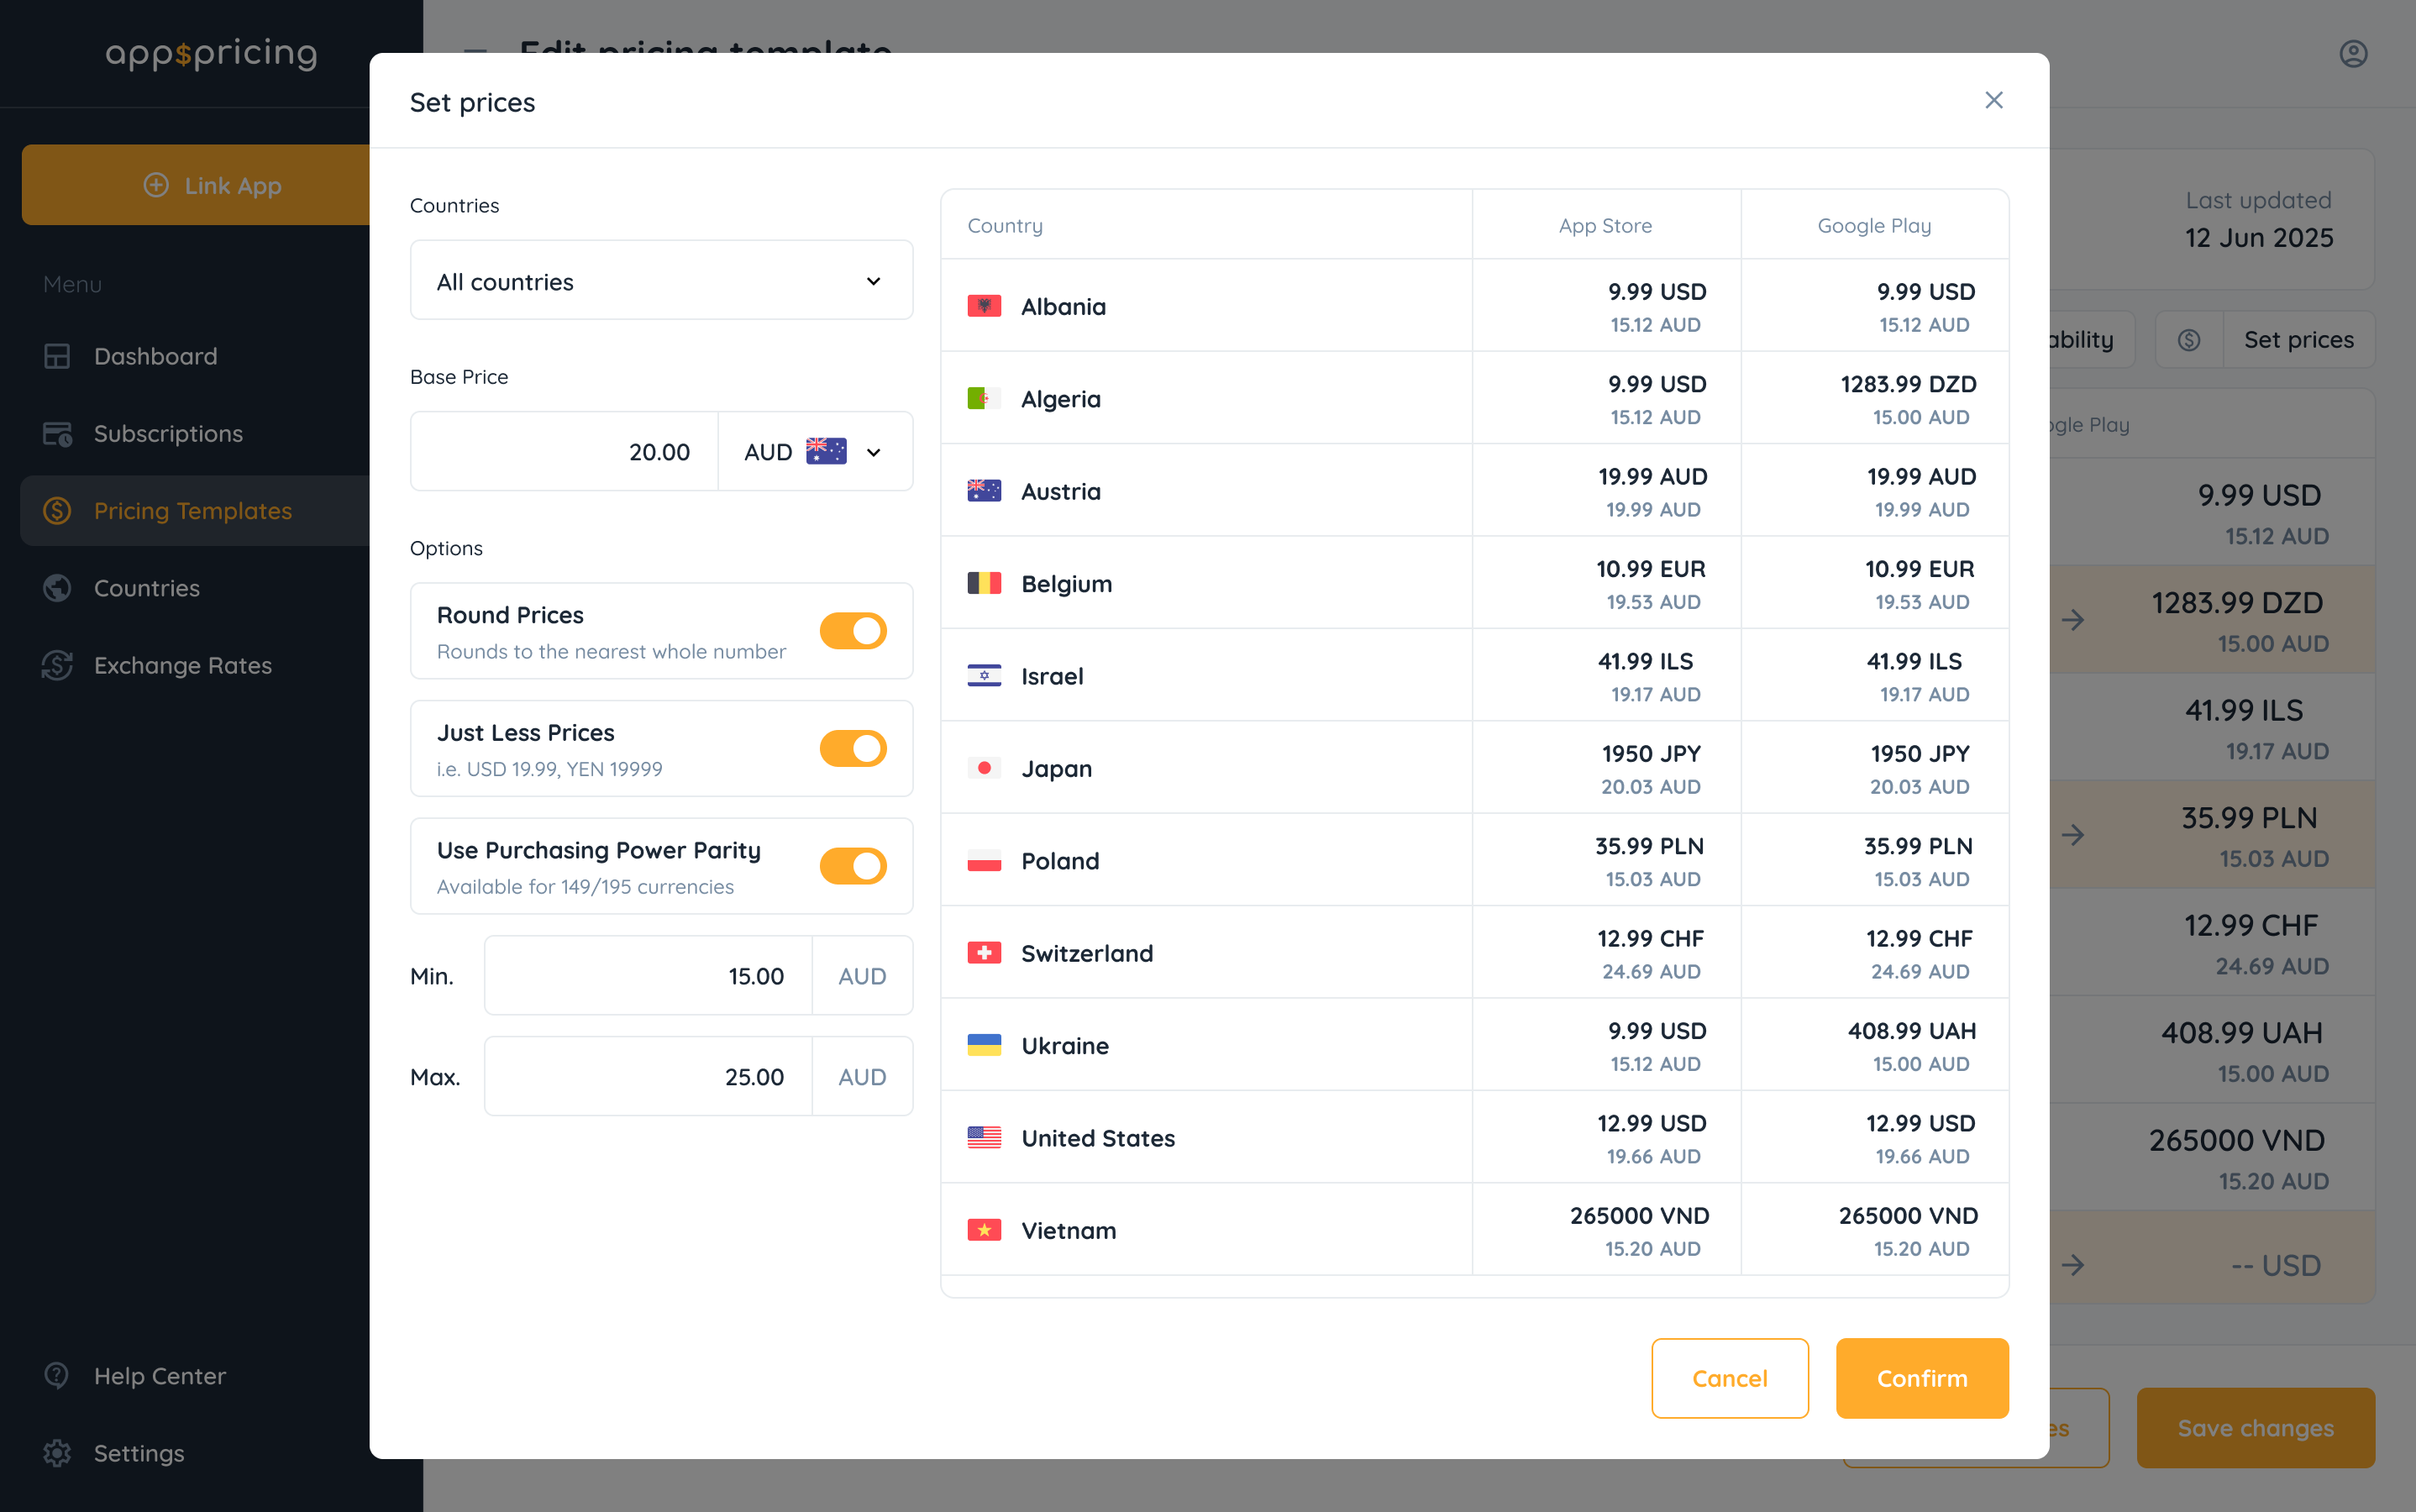
Task: Click the Cancel button
Action: [x=1729, y=1378]
